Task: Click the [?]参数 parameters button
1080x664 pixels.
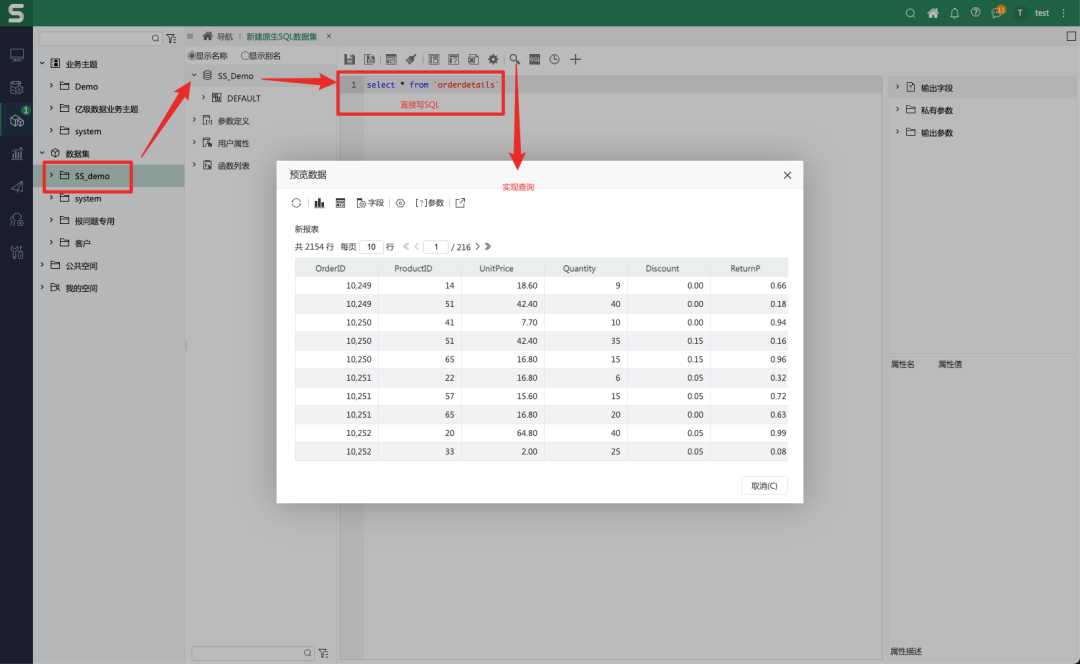Action: click(429, 203)
